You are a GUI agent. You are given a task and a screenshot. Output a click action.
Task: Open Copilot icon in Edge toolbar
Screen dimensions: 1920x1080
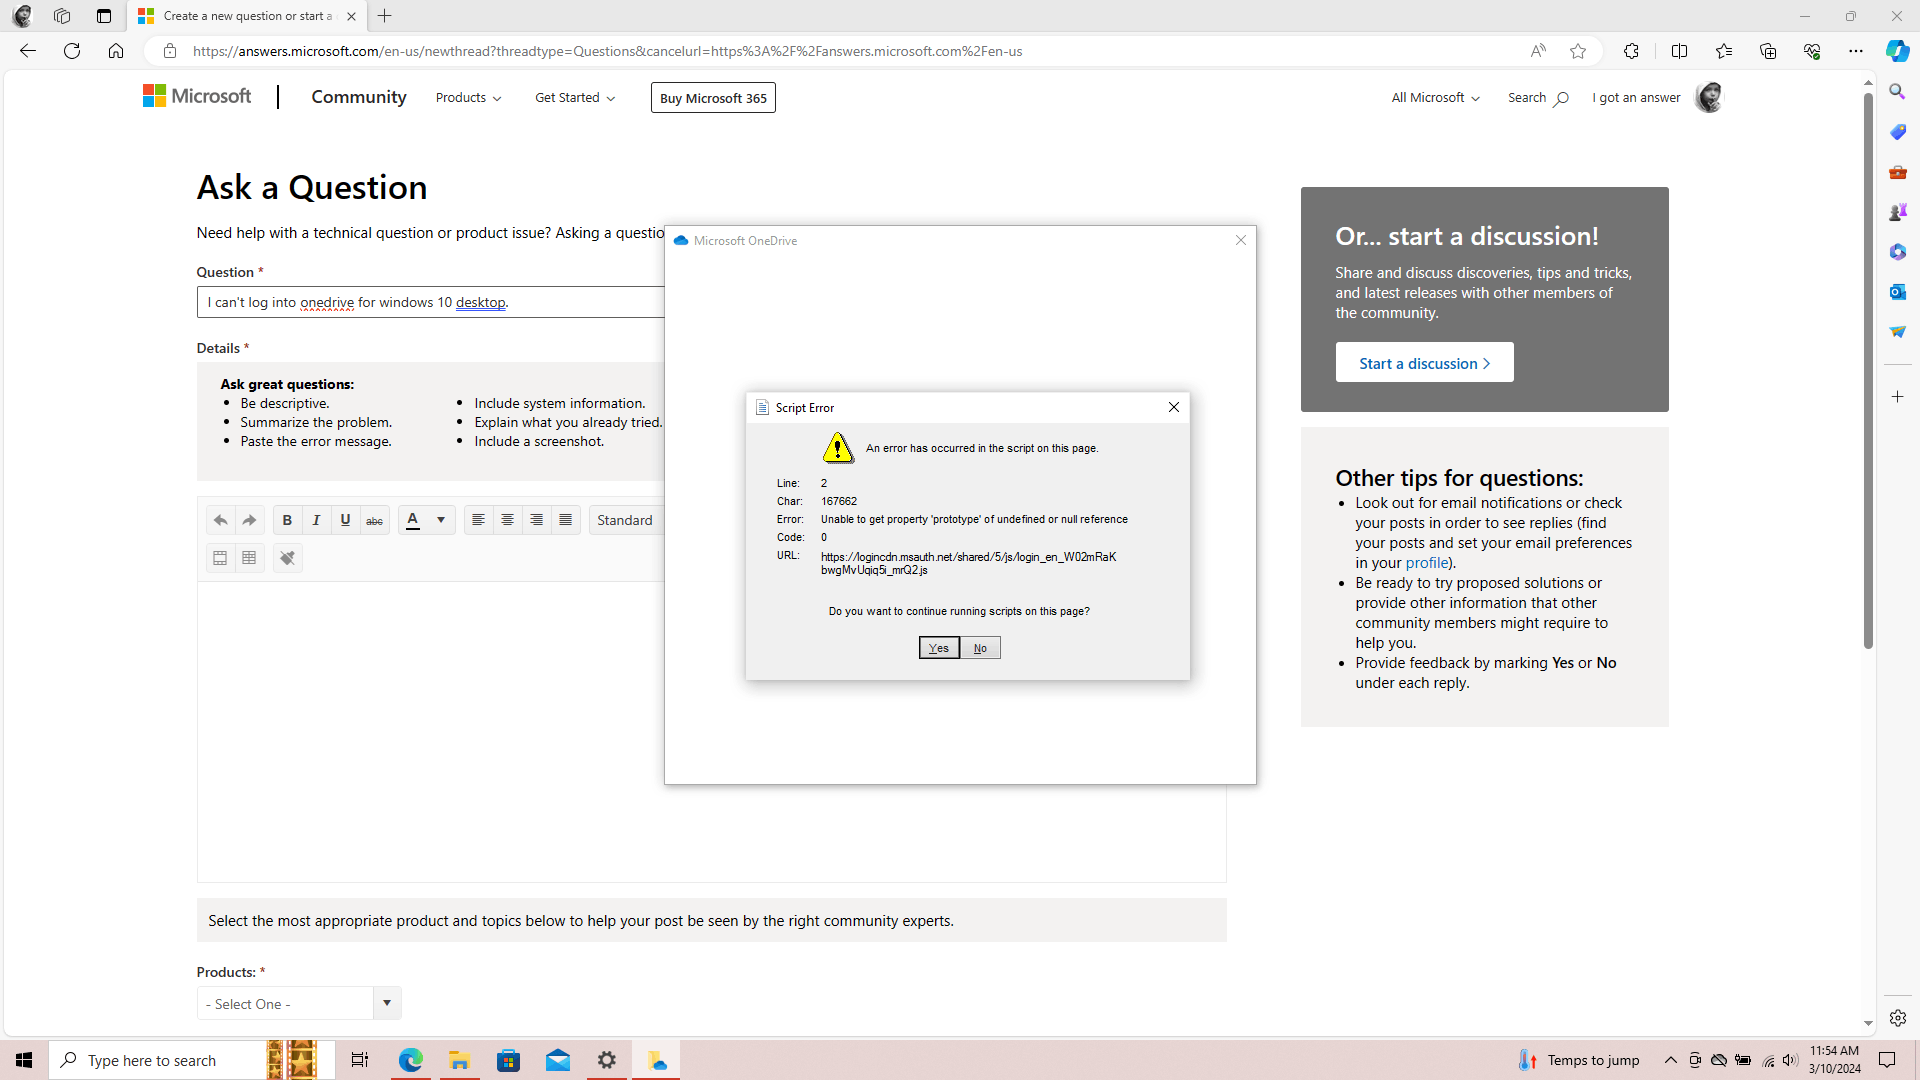1897,51
